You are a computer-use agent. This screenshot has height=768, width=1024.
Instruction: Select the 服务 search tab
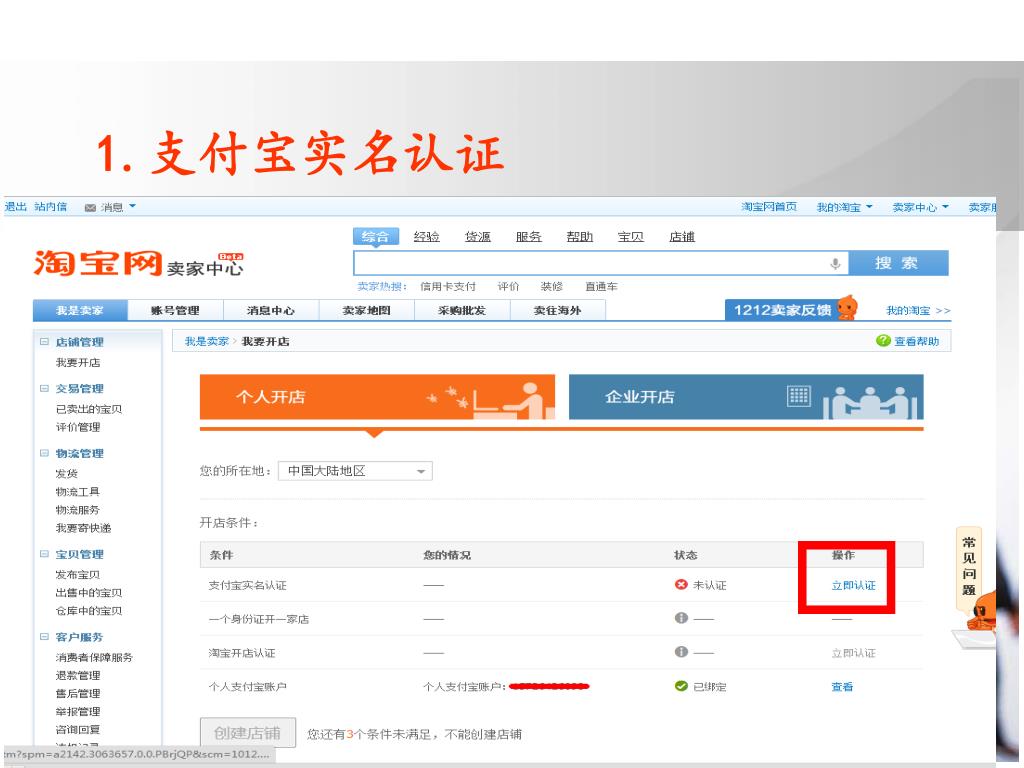tap(528, 236)
